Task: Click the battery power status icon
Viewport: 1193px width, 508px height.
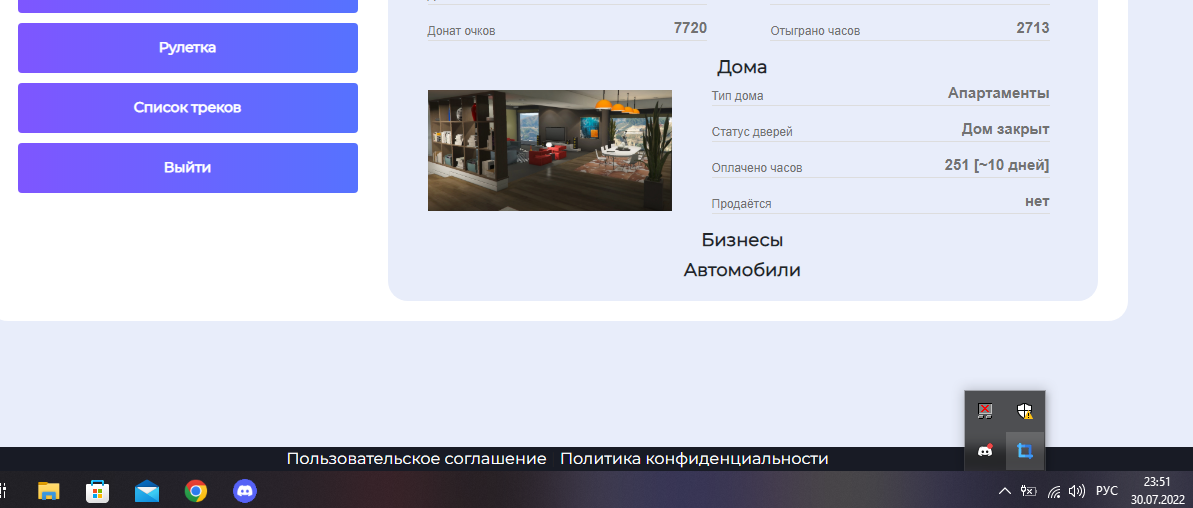Action: [x=1029, y=491]
